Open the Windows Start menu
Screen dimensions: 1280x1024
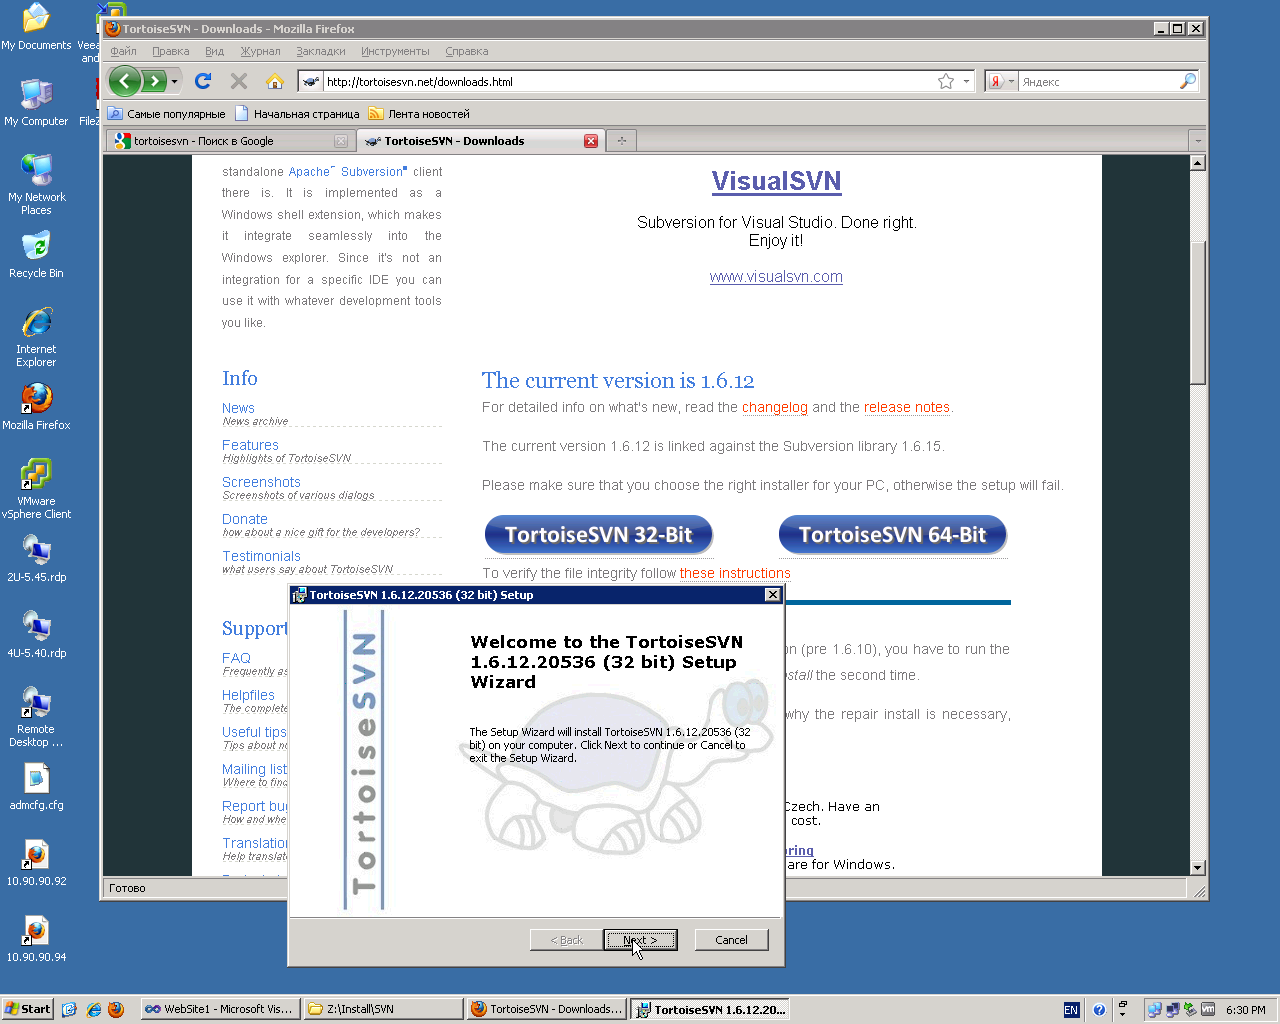click(27, 1009)
